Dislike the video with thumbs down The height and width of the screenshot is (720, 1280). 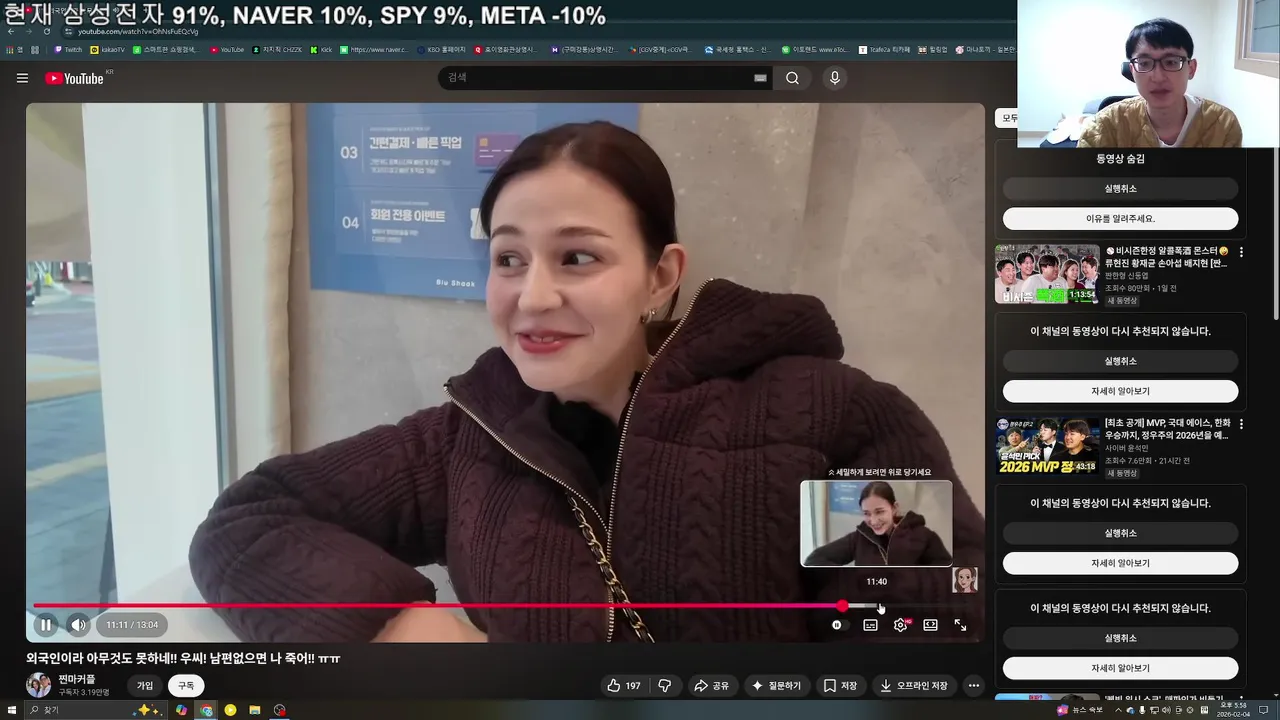click(x=664, y=686)
